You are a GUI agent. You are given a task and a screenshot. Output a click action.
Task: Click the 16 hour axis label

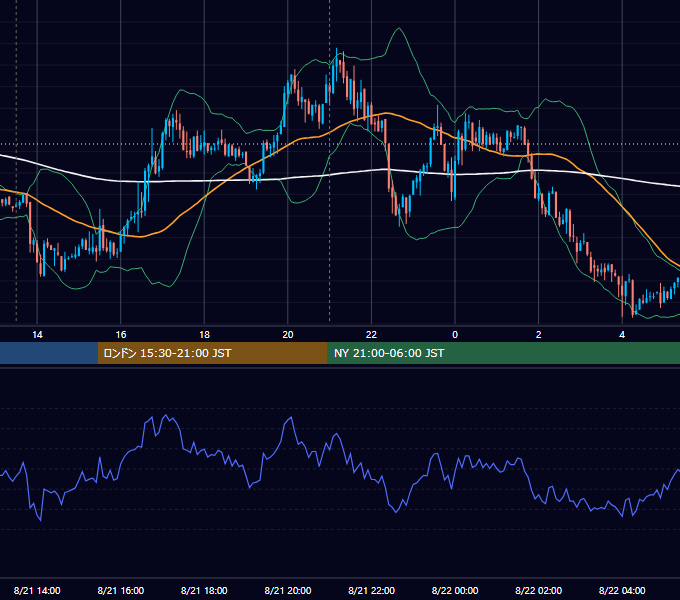tap(121, 335)
